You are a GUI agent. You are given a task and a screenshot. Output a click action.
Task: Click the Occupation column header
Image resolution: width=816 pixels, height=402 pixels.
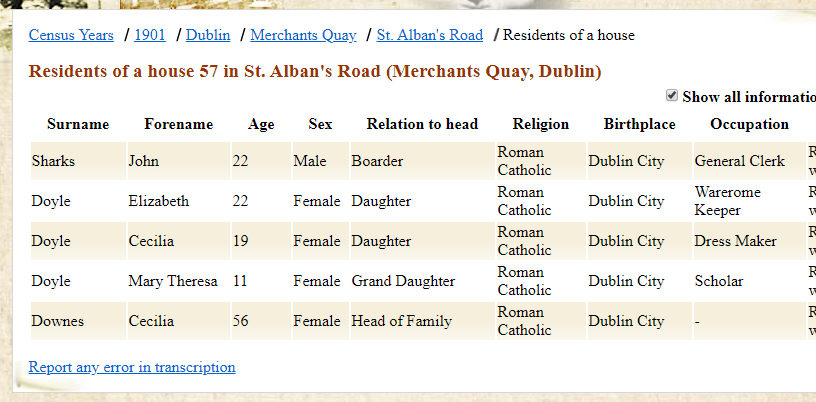[749, 124]
